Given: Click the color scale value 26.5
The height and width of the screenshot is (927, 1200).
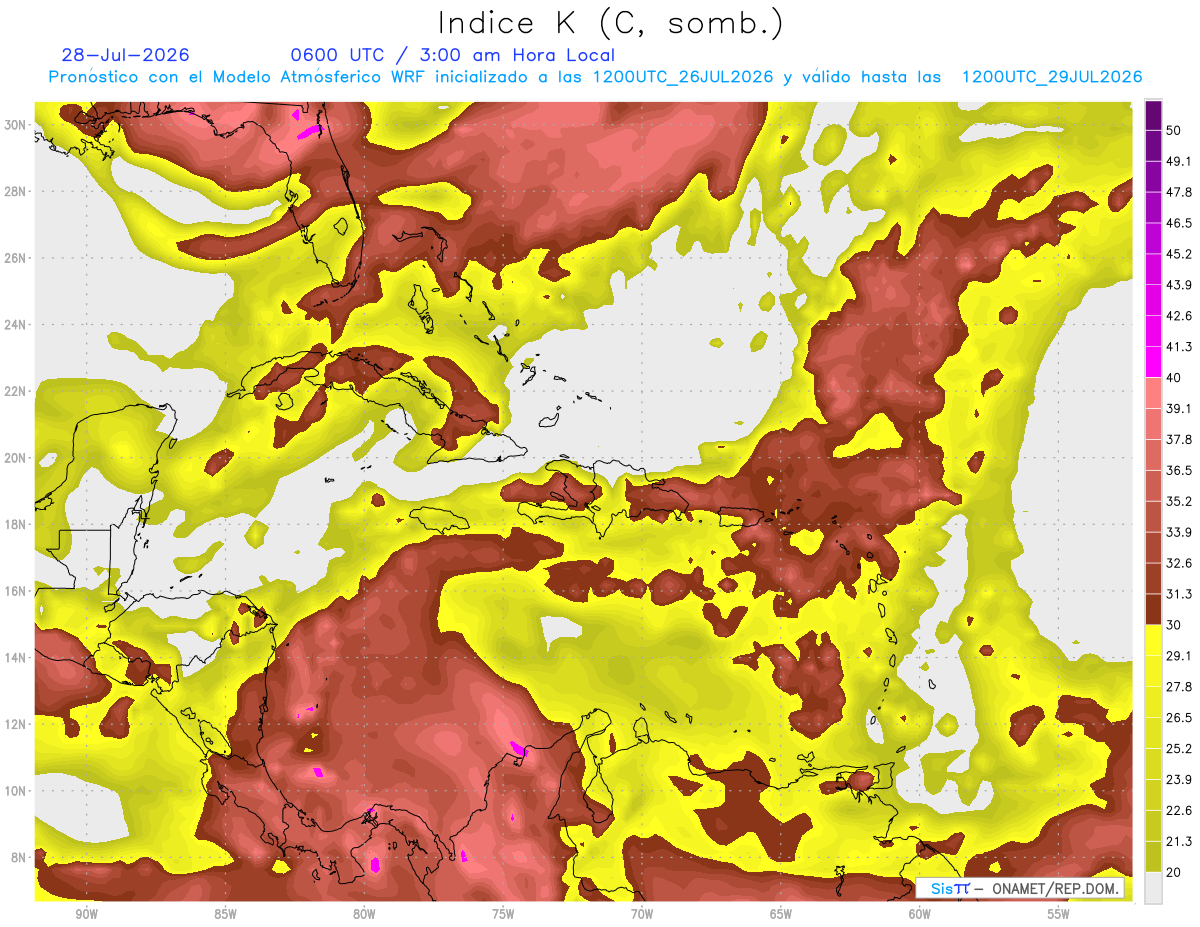Looking at the screenshot, I should (x=1178, y=718).
